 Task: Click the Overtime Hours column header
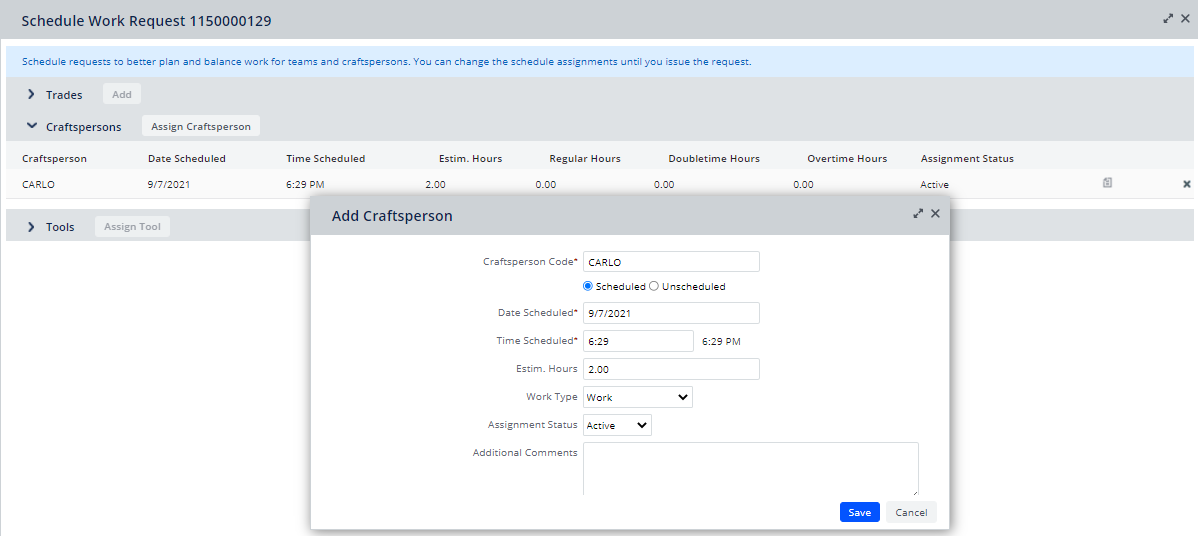pyautogui.click(x=847, y=159)
